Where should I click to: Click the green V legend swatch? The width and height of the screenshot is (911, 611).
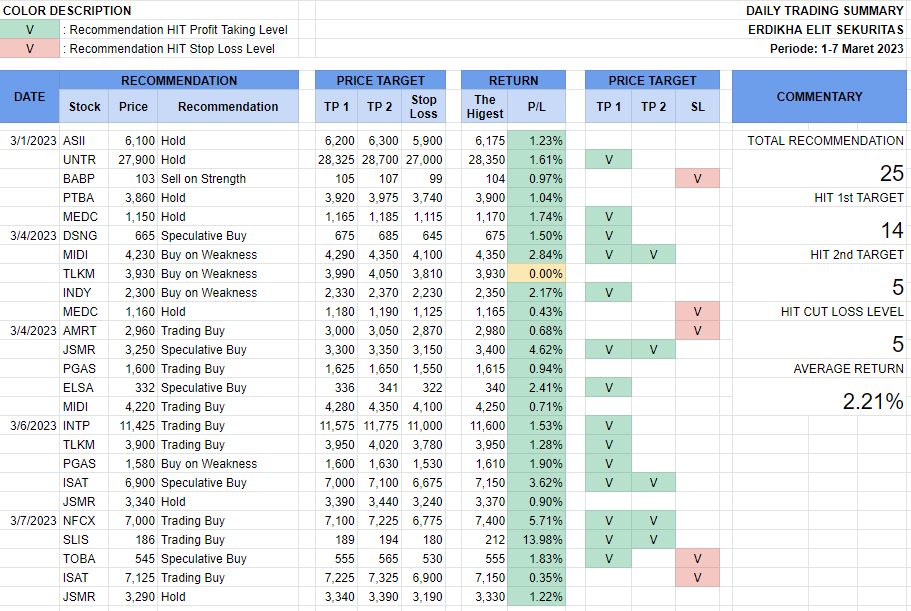tap(29, 29)
